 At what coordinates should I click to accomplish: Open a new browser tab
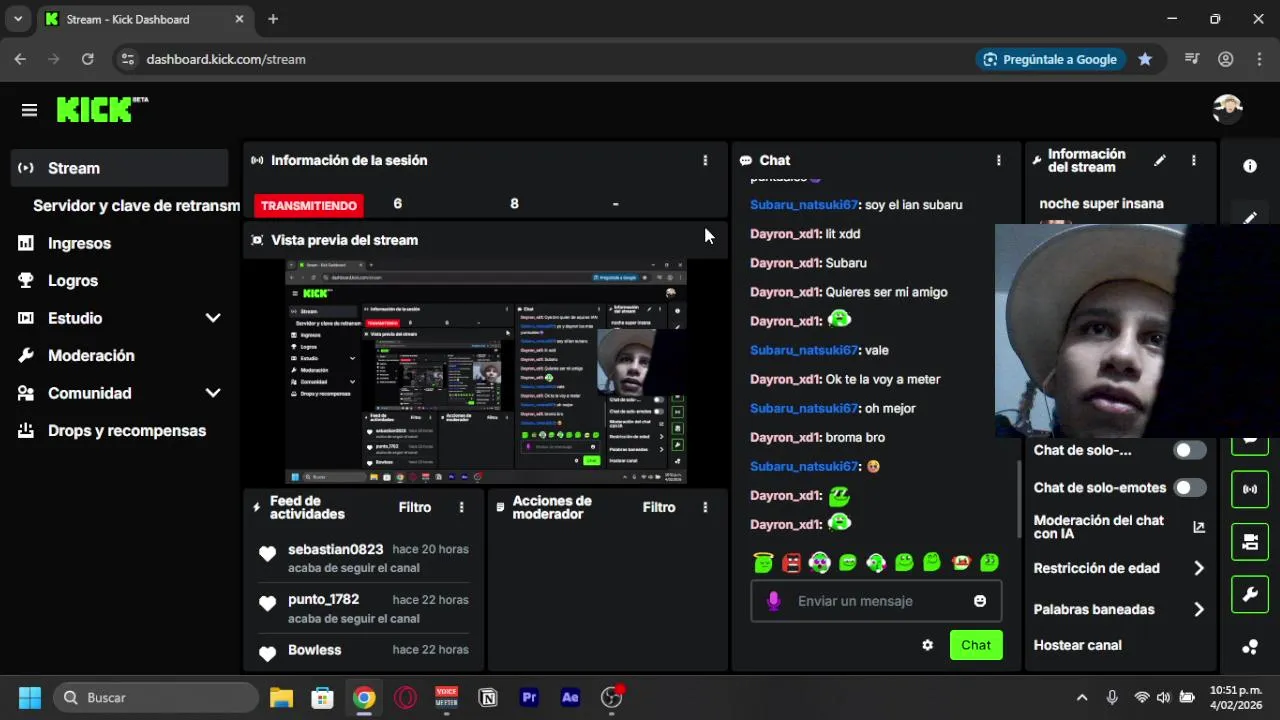click(273, 19)
